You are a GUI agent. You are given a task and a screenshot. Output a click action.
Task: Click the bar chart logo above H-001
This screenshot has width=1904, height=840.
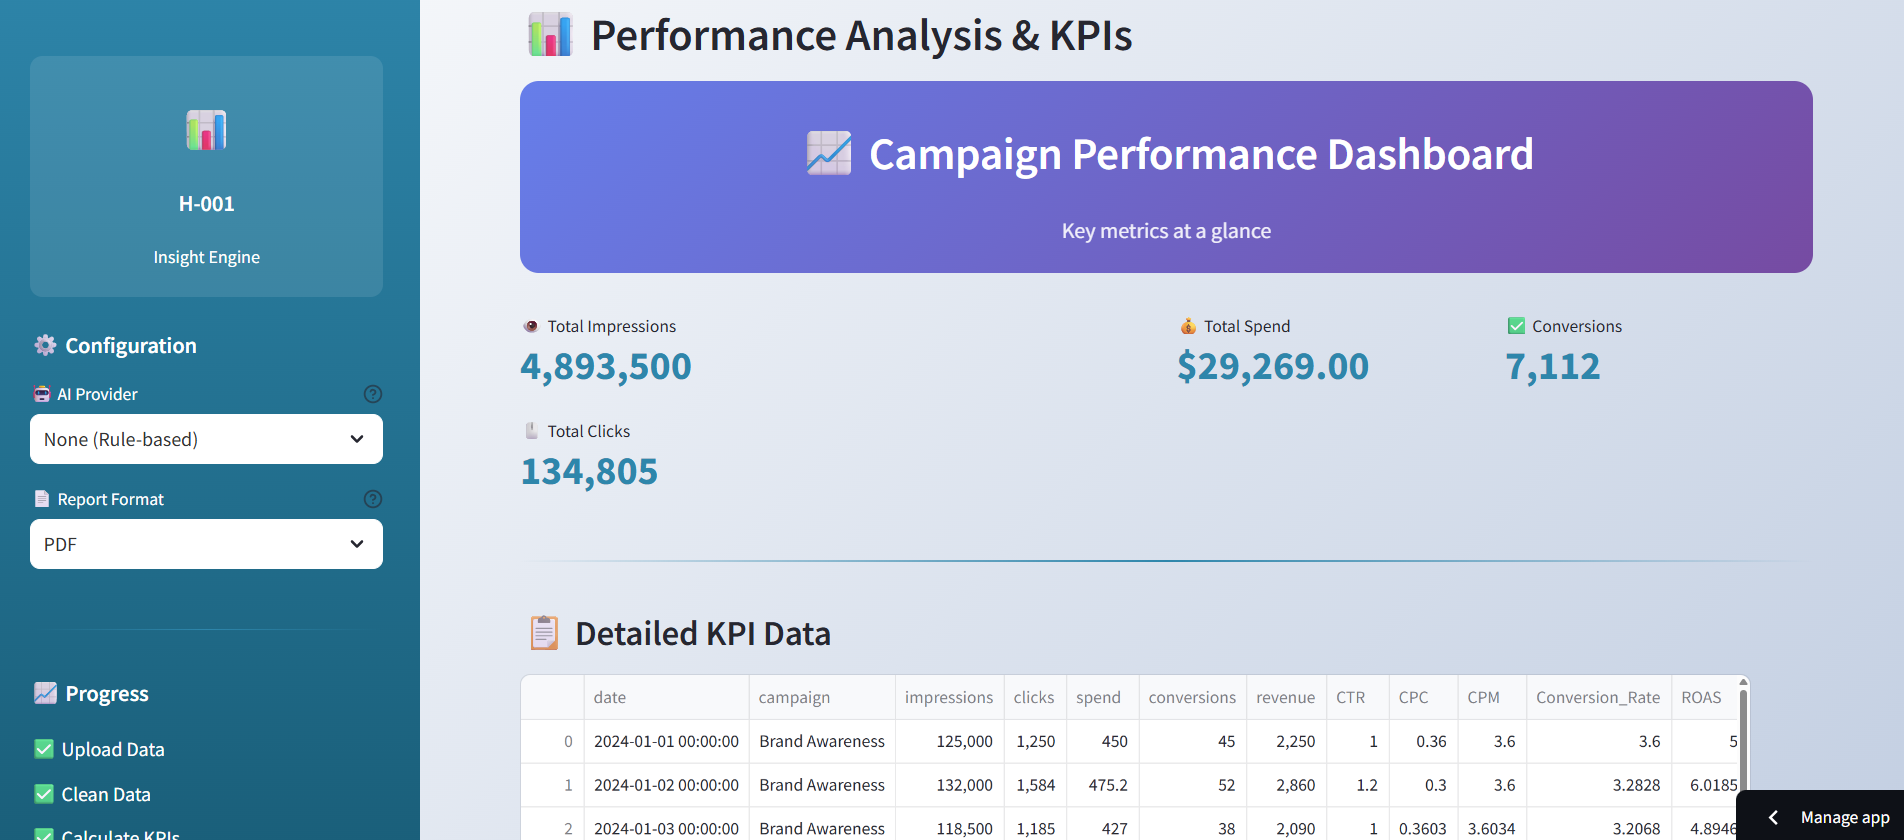206,130
